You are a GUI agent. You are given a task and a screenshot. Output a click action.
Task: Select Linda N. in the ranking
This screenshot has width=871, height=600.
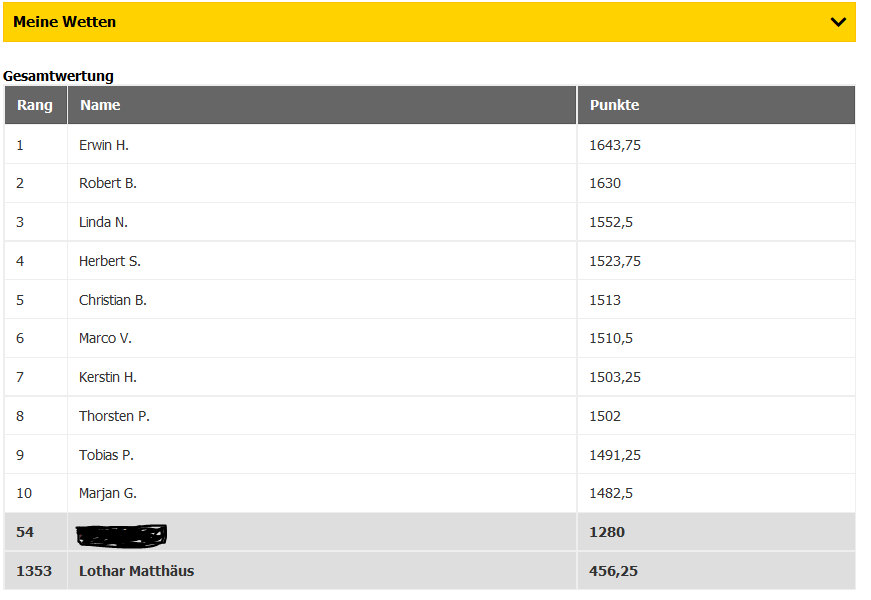click(x=103, y=222)
